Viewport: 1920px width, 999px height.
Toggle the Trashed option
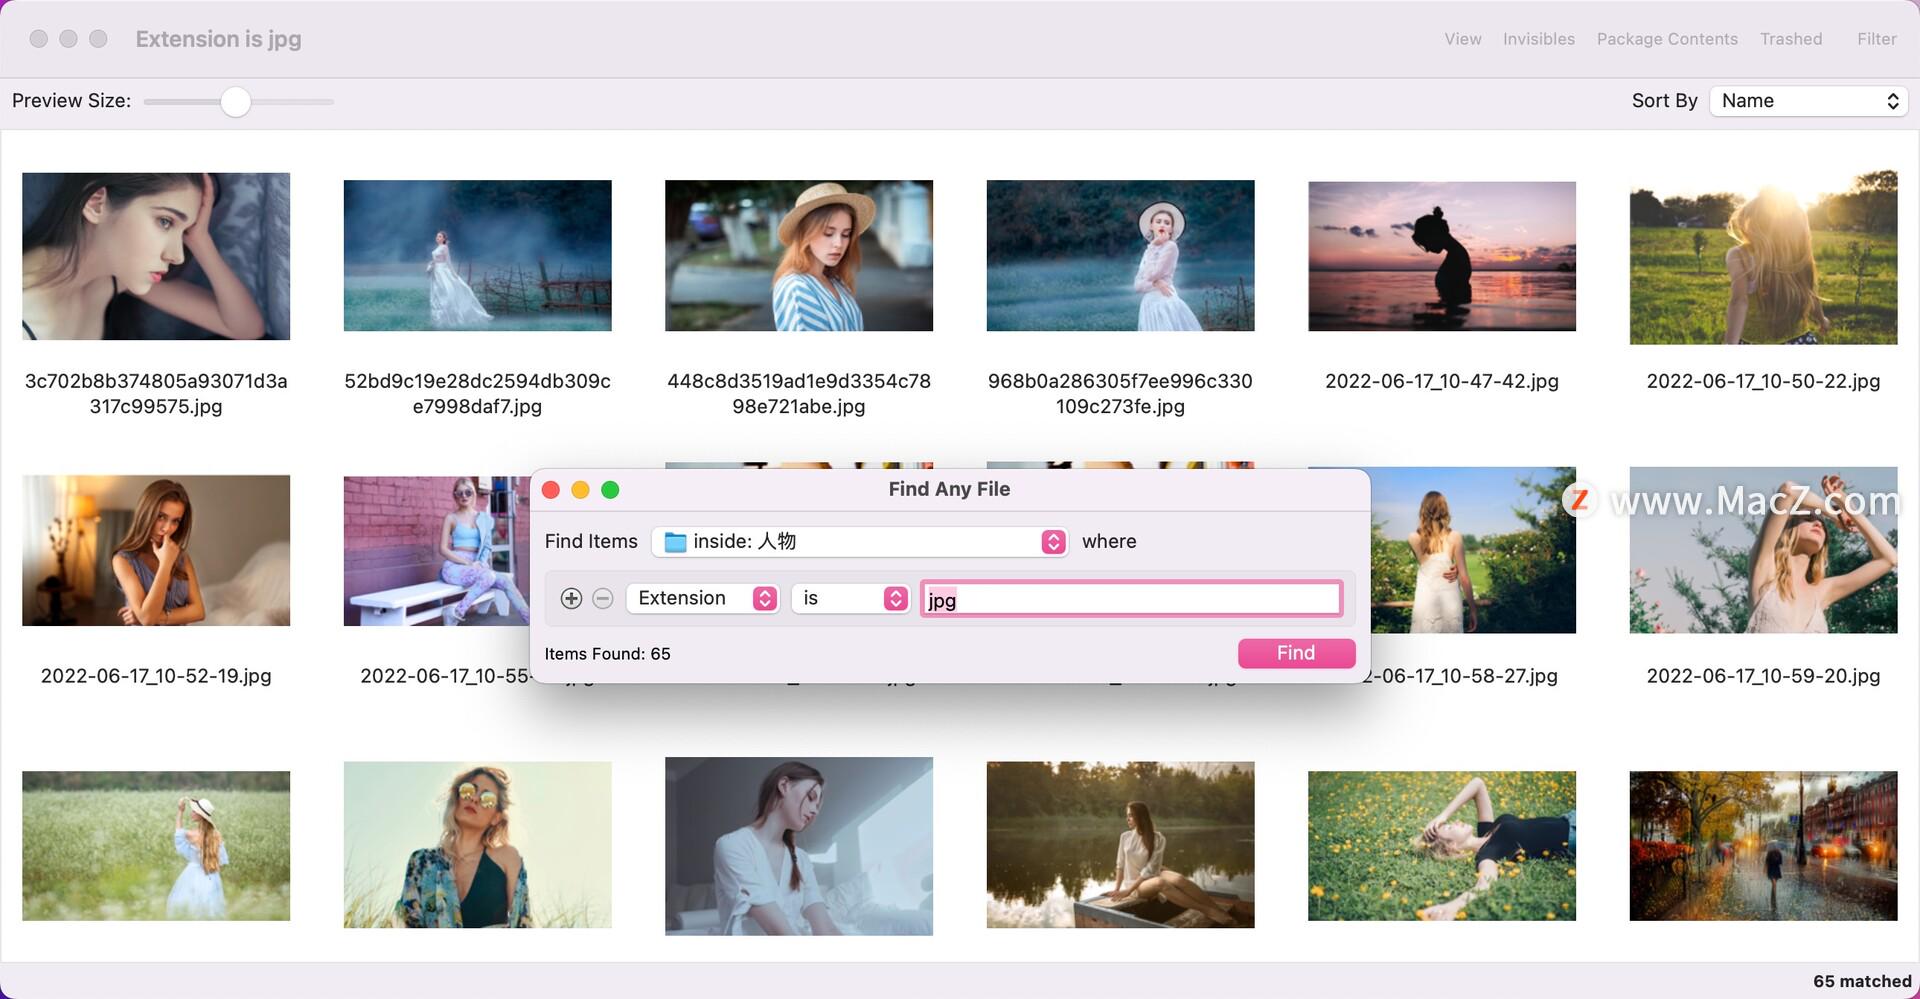(1791, 39)
